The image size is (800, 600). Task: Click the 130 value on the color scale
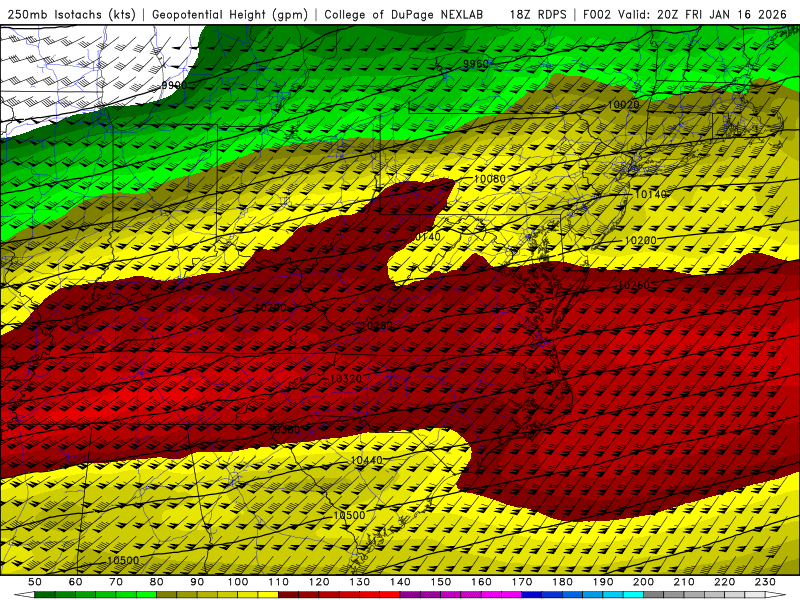[360, 582]
